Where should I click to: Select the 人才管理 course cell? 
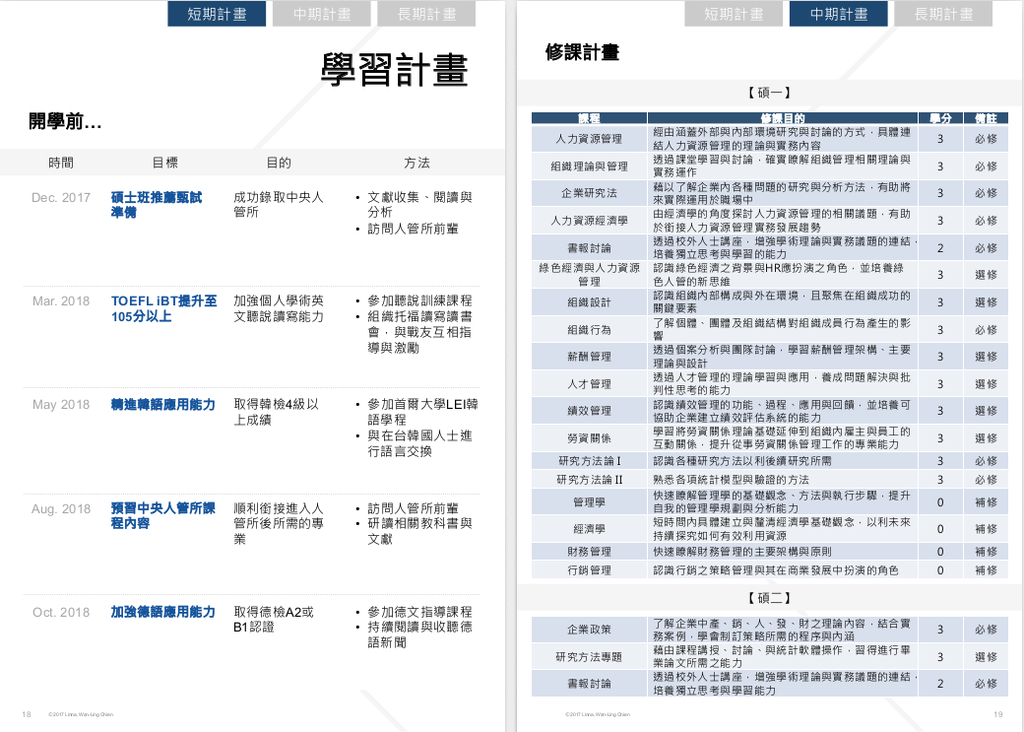[x=589, y=384]
